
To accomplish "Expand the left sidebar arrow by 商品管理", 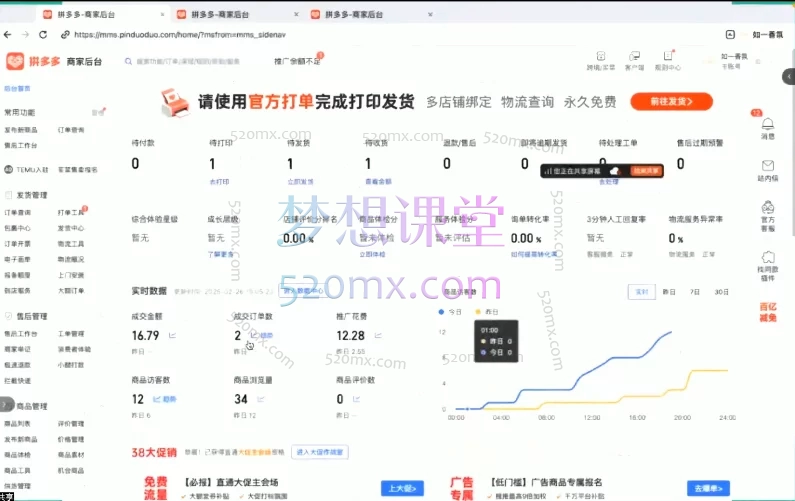I will click(x=7, y=404).
